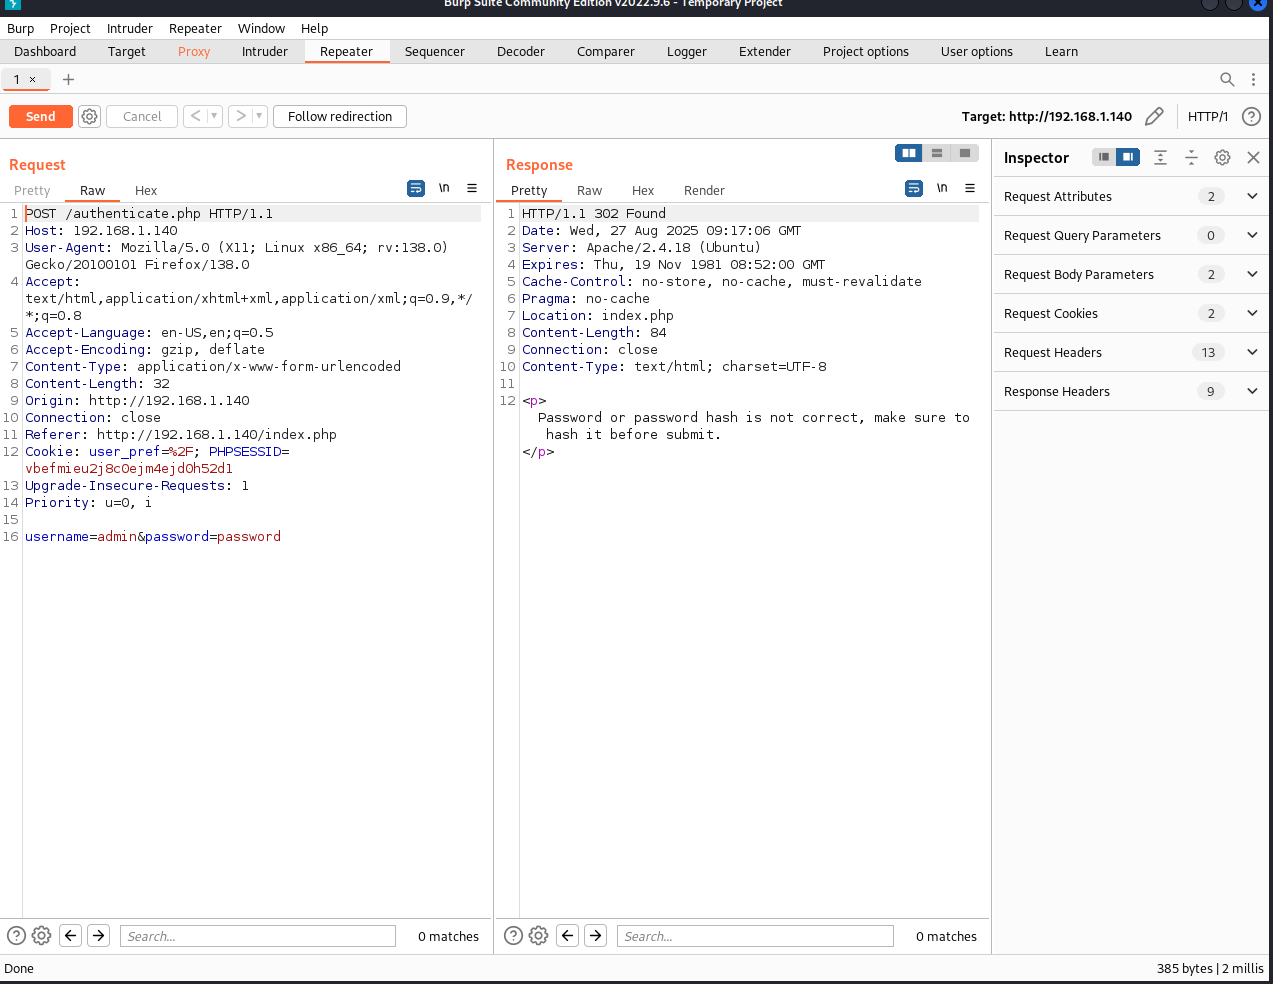Add a new Repeater tab
The height and width of the screenshot is (984, 1273).
click(68, 80)
